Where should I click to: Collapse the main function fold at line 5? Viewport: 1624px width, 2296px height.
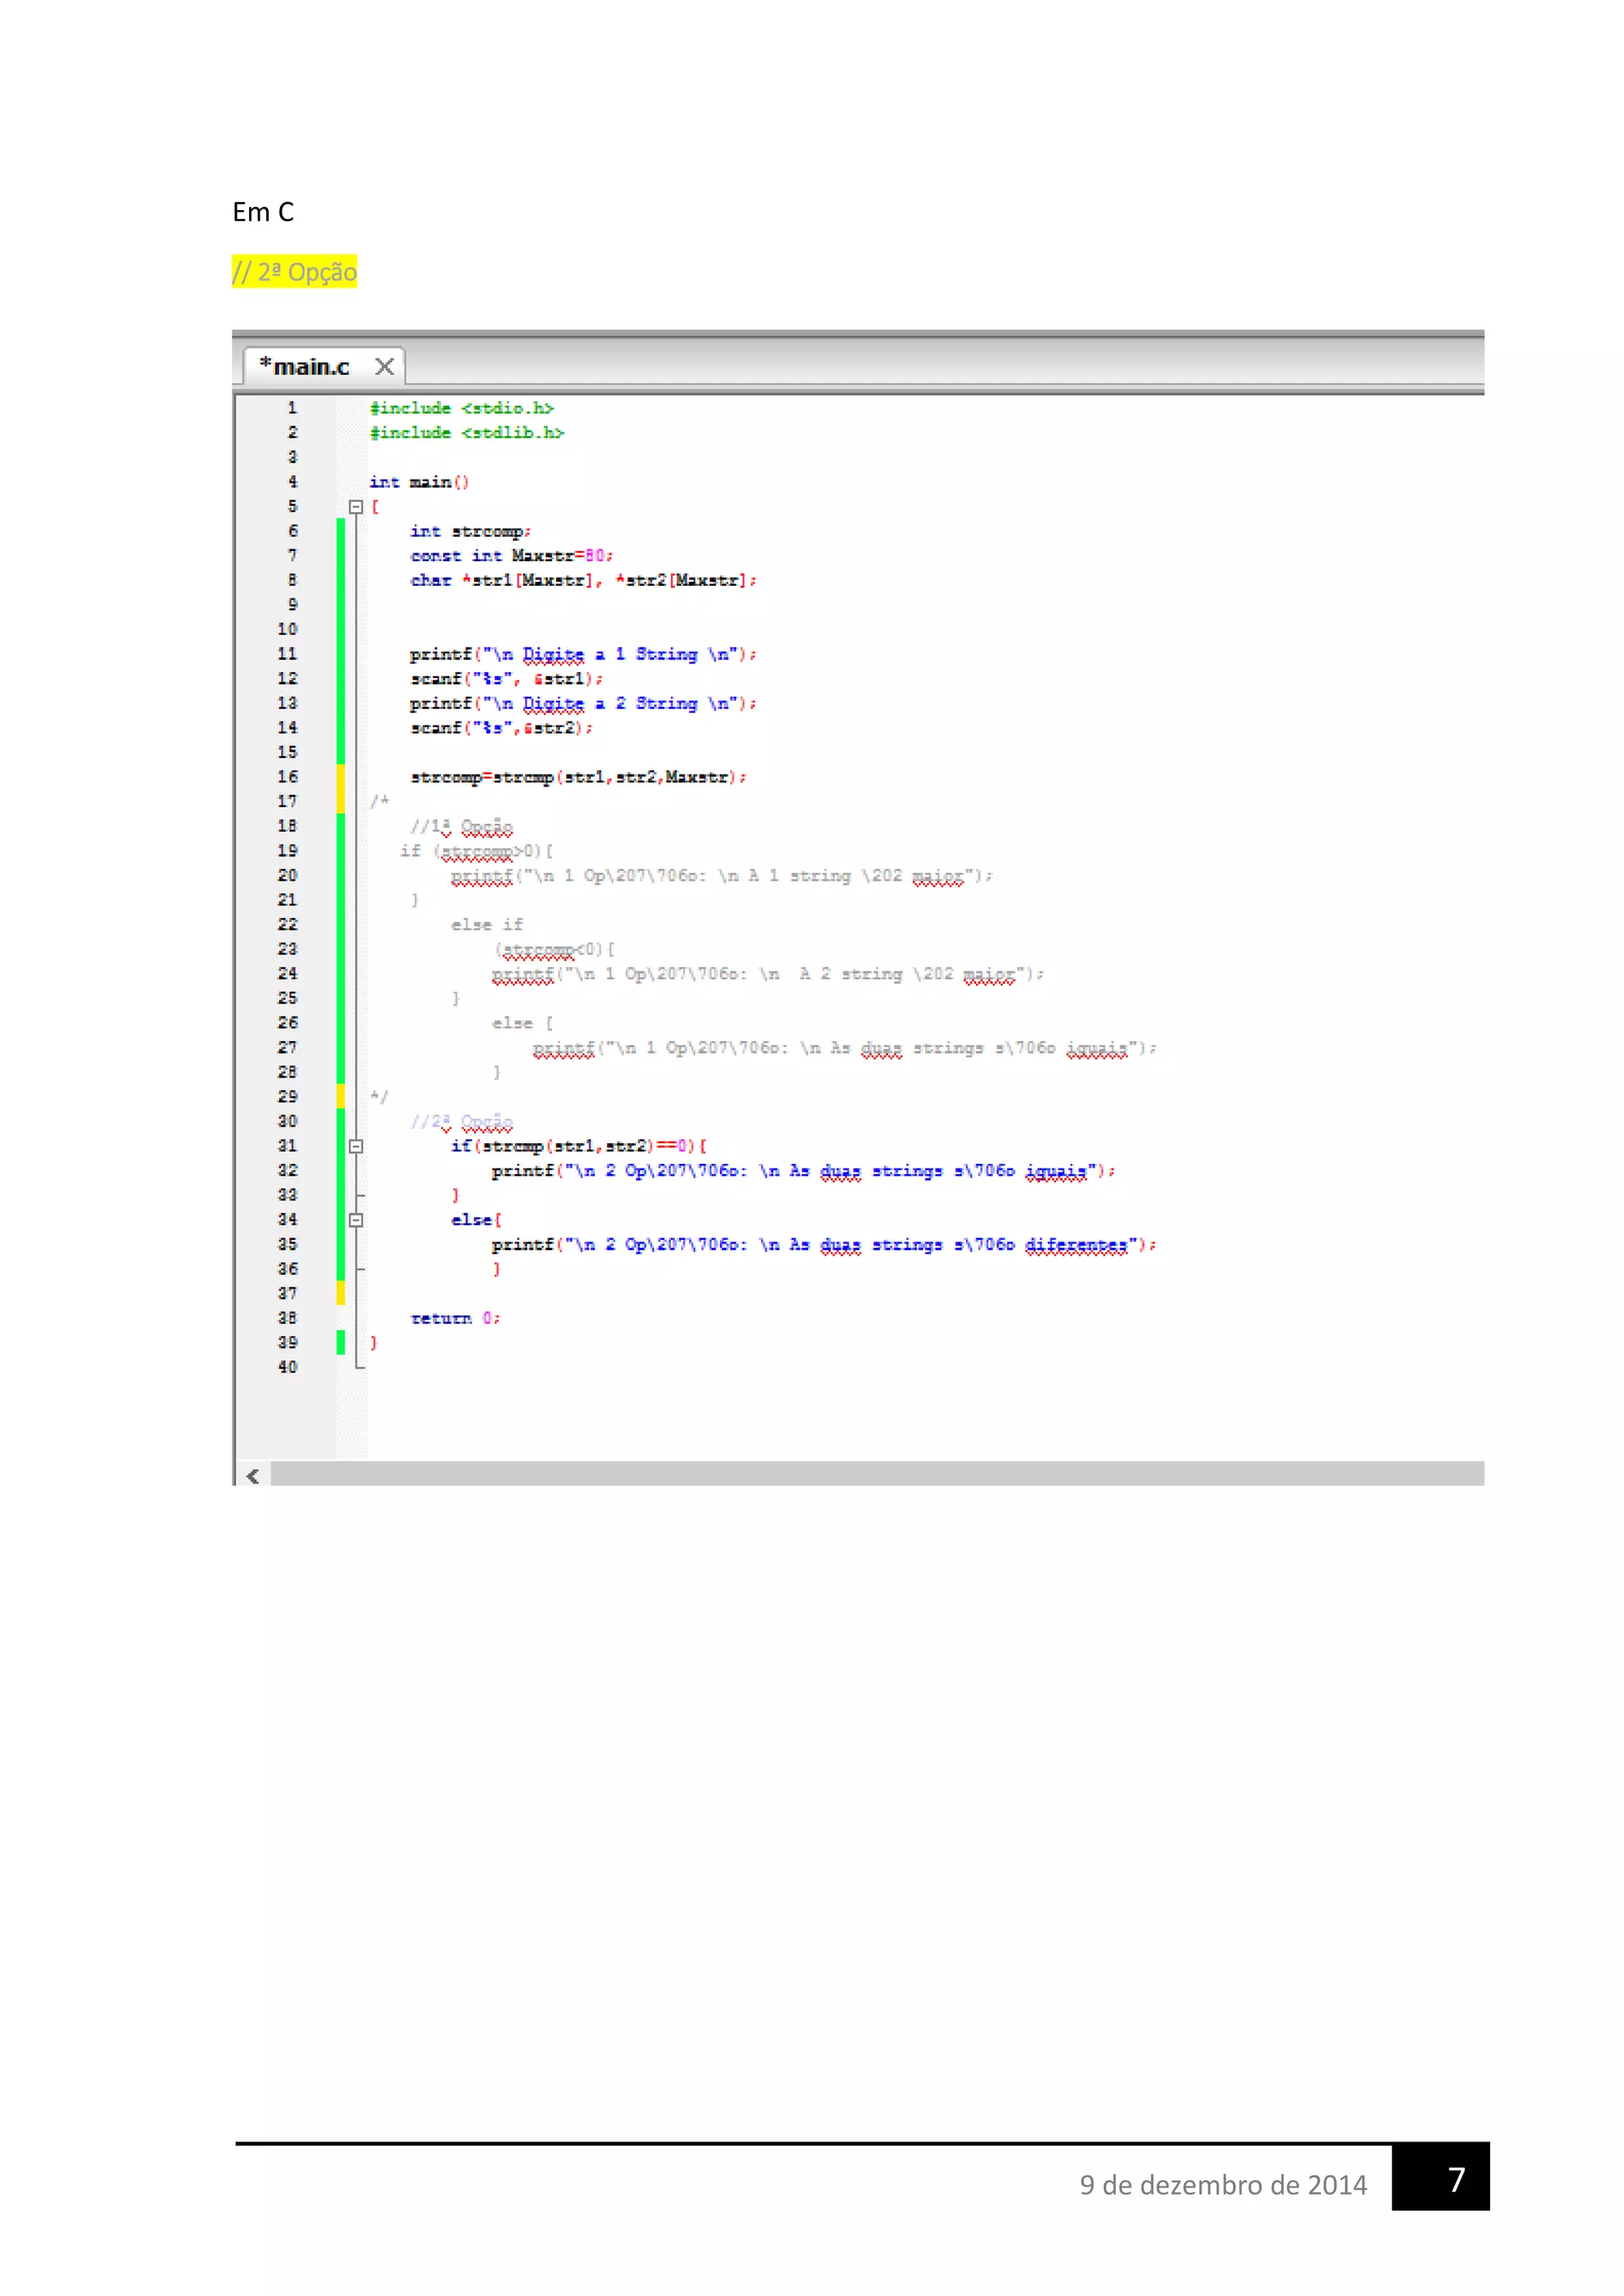pos(355,507)
